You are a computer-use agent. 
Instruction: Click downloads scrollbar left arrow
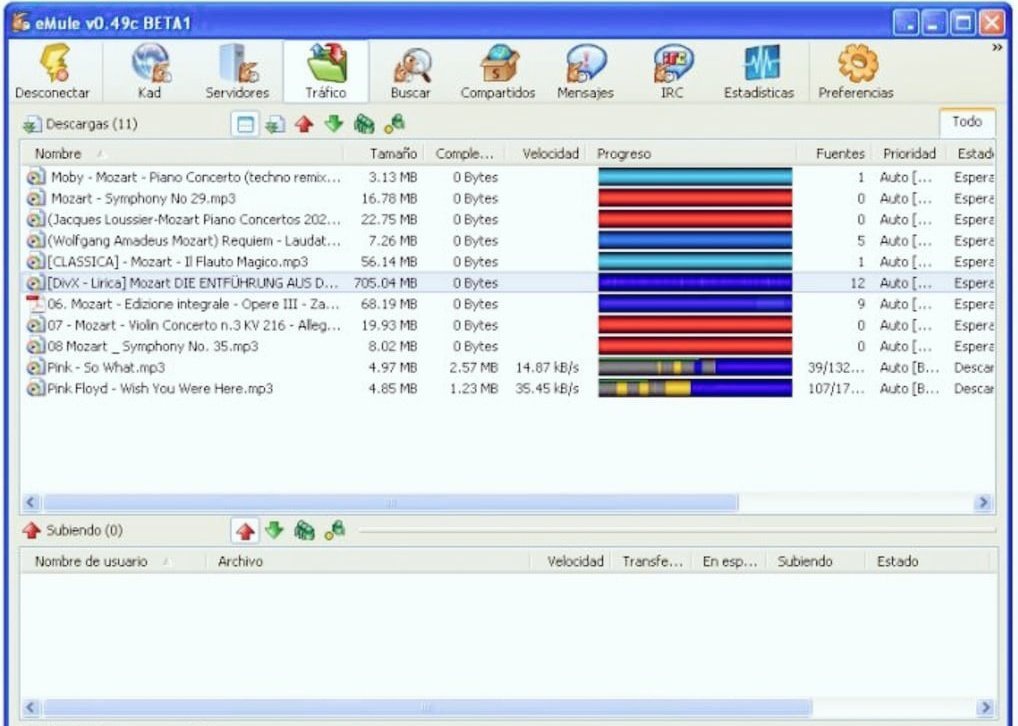click(x=31, y=503)
